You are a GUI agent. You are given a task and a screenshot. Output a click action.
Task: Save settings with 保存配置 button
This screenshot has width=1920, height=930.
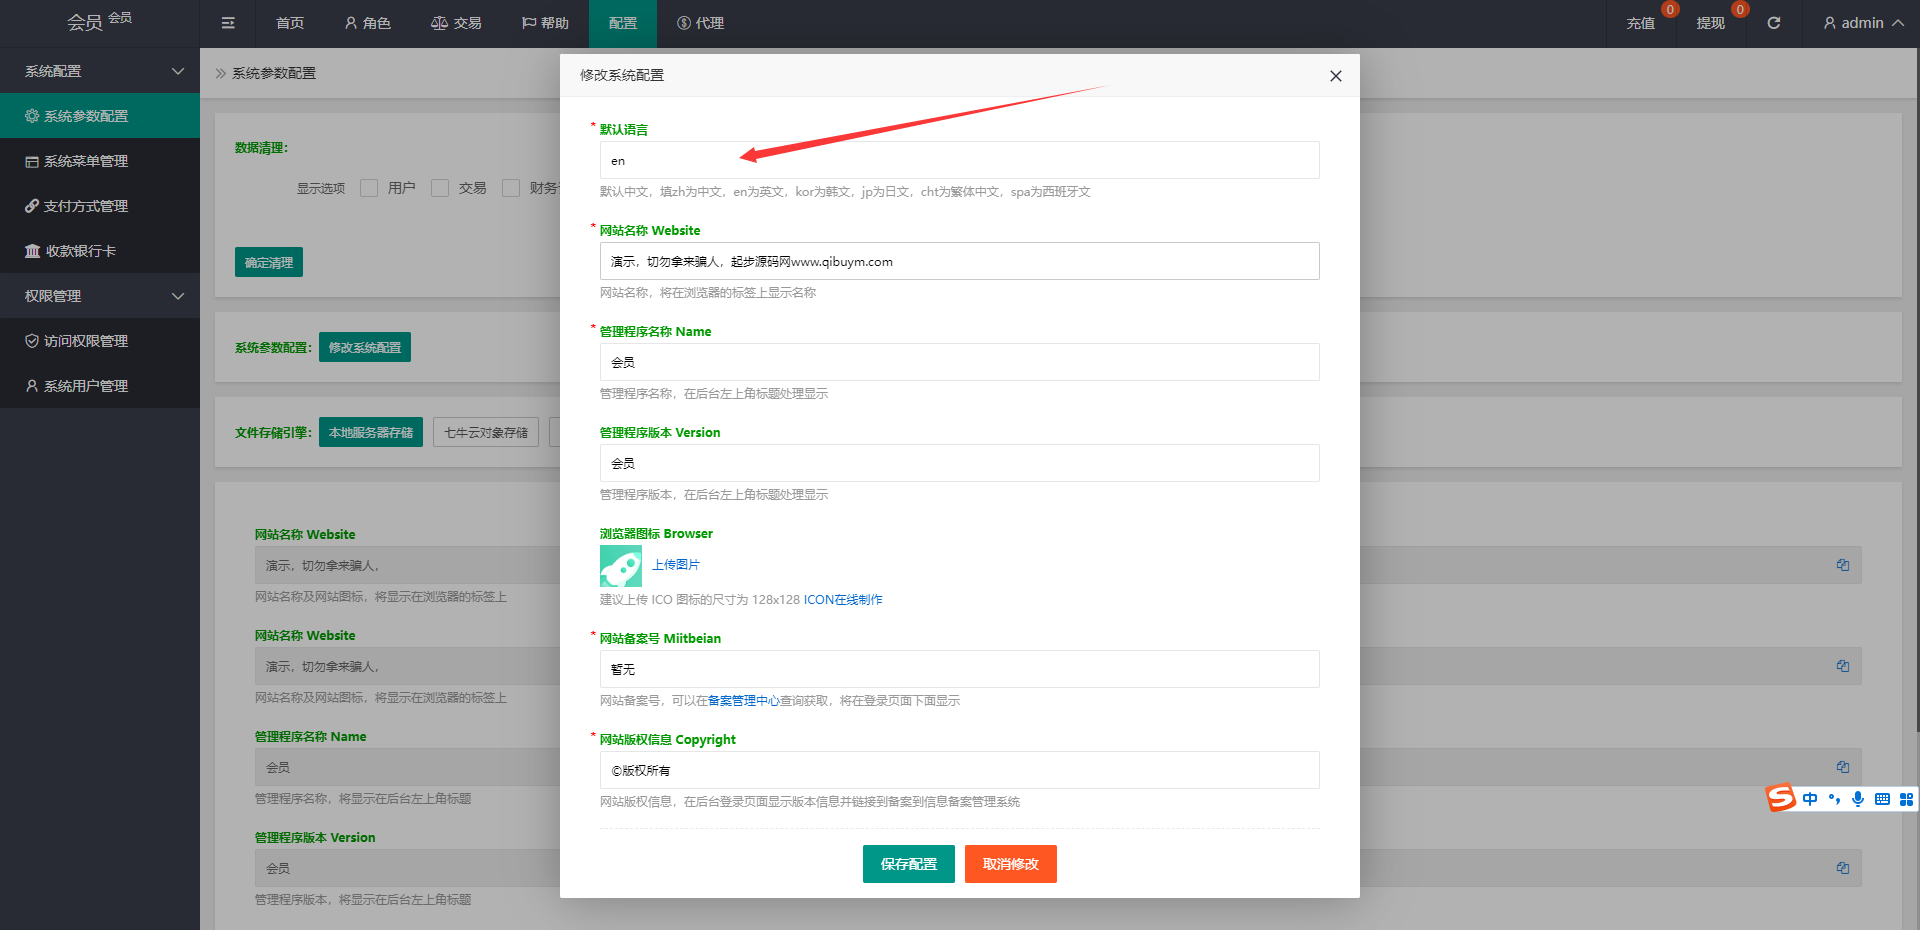909,864
